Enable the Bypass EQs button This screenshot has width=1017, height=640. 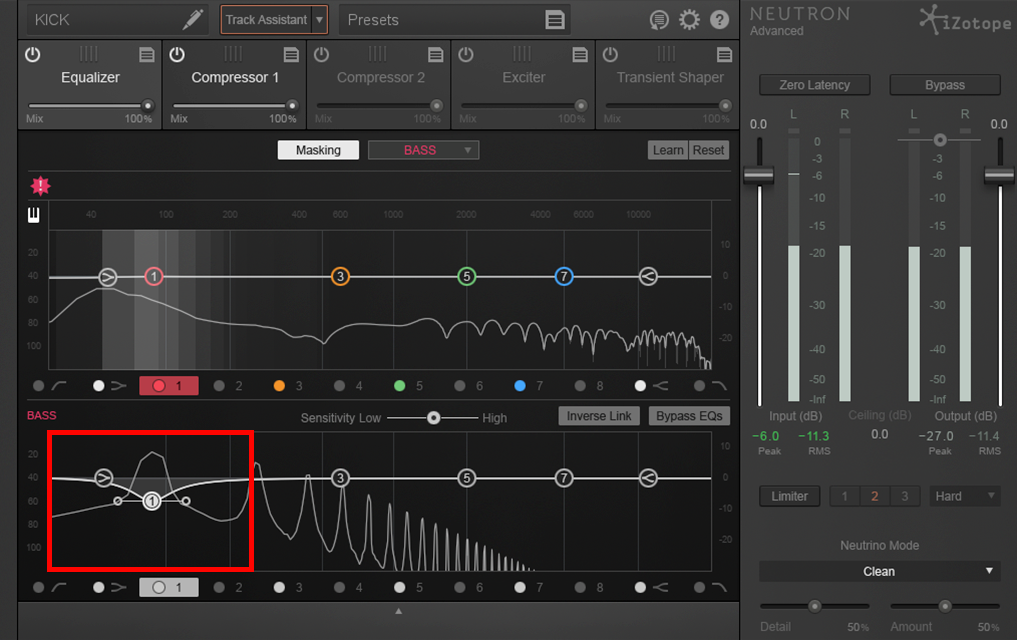688,415
